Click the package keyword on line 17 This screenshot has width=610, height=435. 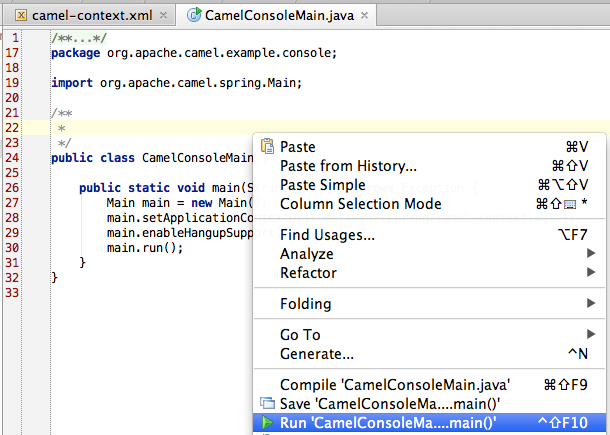75,53
